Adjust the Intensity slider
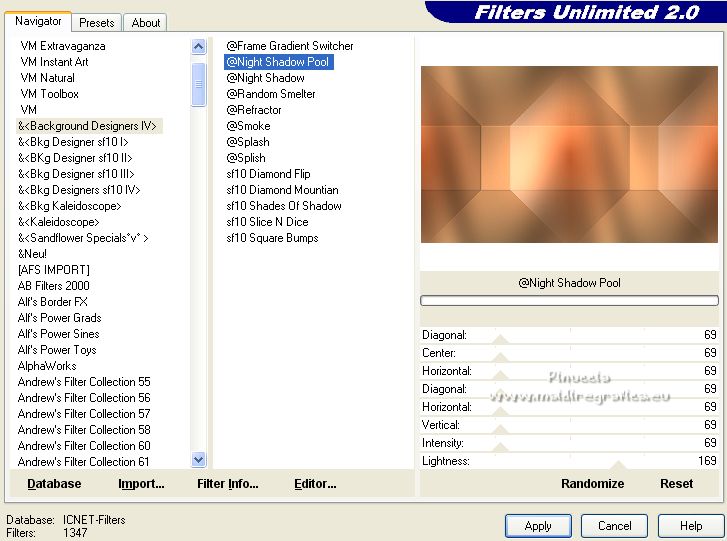Image resolution: width=727 pixels, height=541 pixels. tap(500, 447)
